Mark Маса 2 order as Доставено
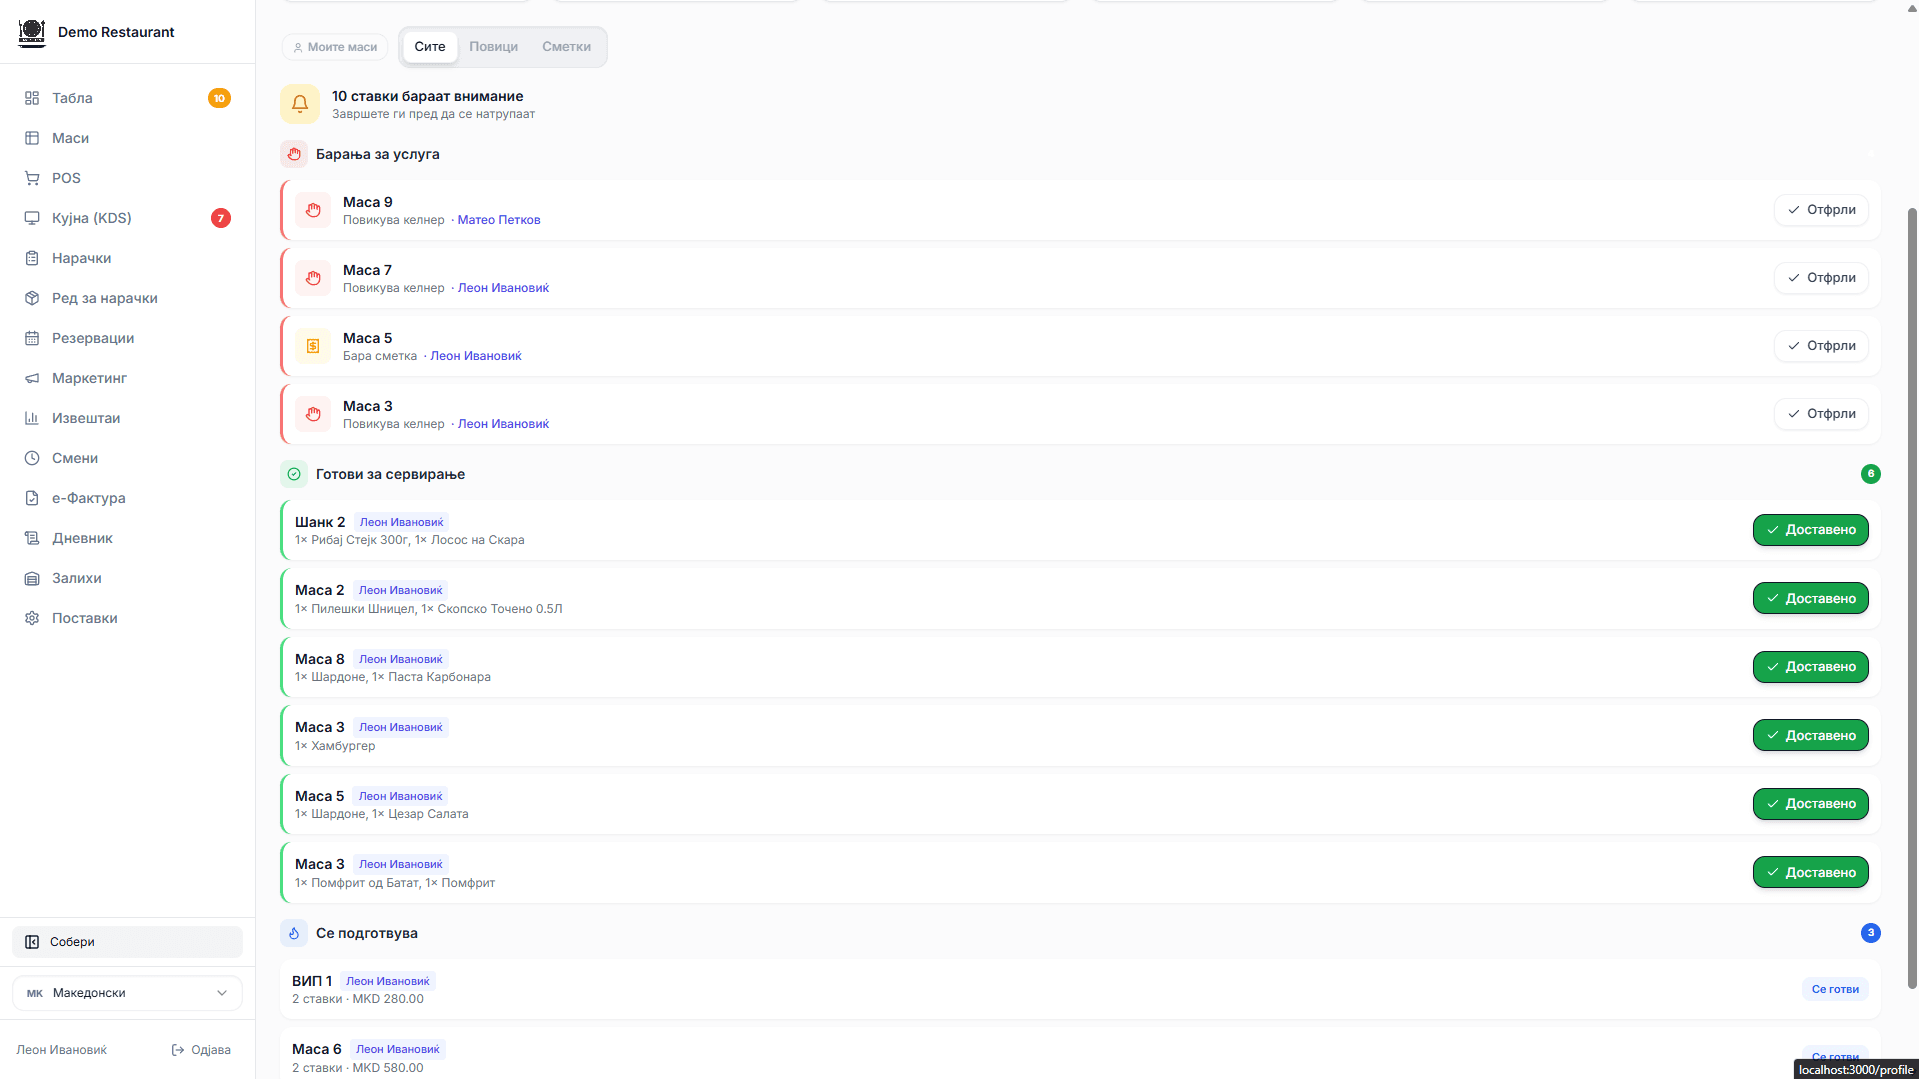This screenshot has width=1919, height=1079. [x=1810, y=599]
